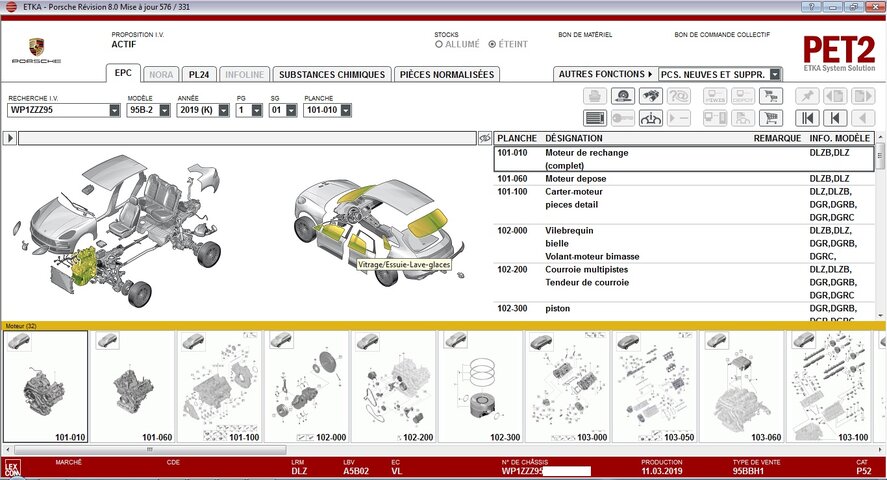Viewport: 887px width, 480px height.
Task: Select row 101-060 Moteur depose
Action: (x=684, y=179)
